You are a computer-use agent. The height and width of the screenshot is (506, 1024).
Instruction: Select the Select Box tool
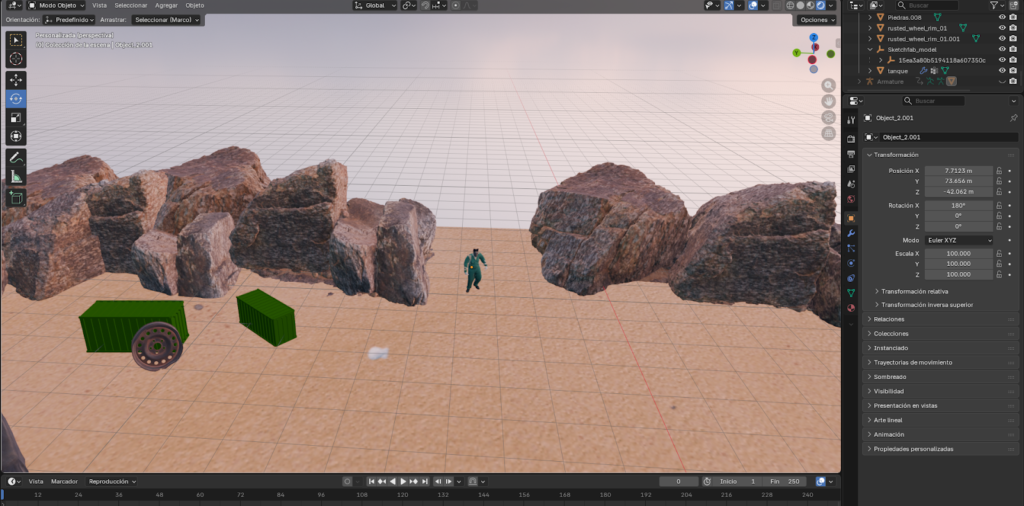coord(16,40)
